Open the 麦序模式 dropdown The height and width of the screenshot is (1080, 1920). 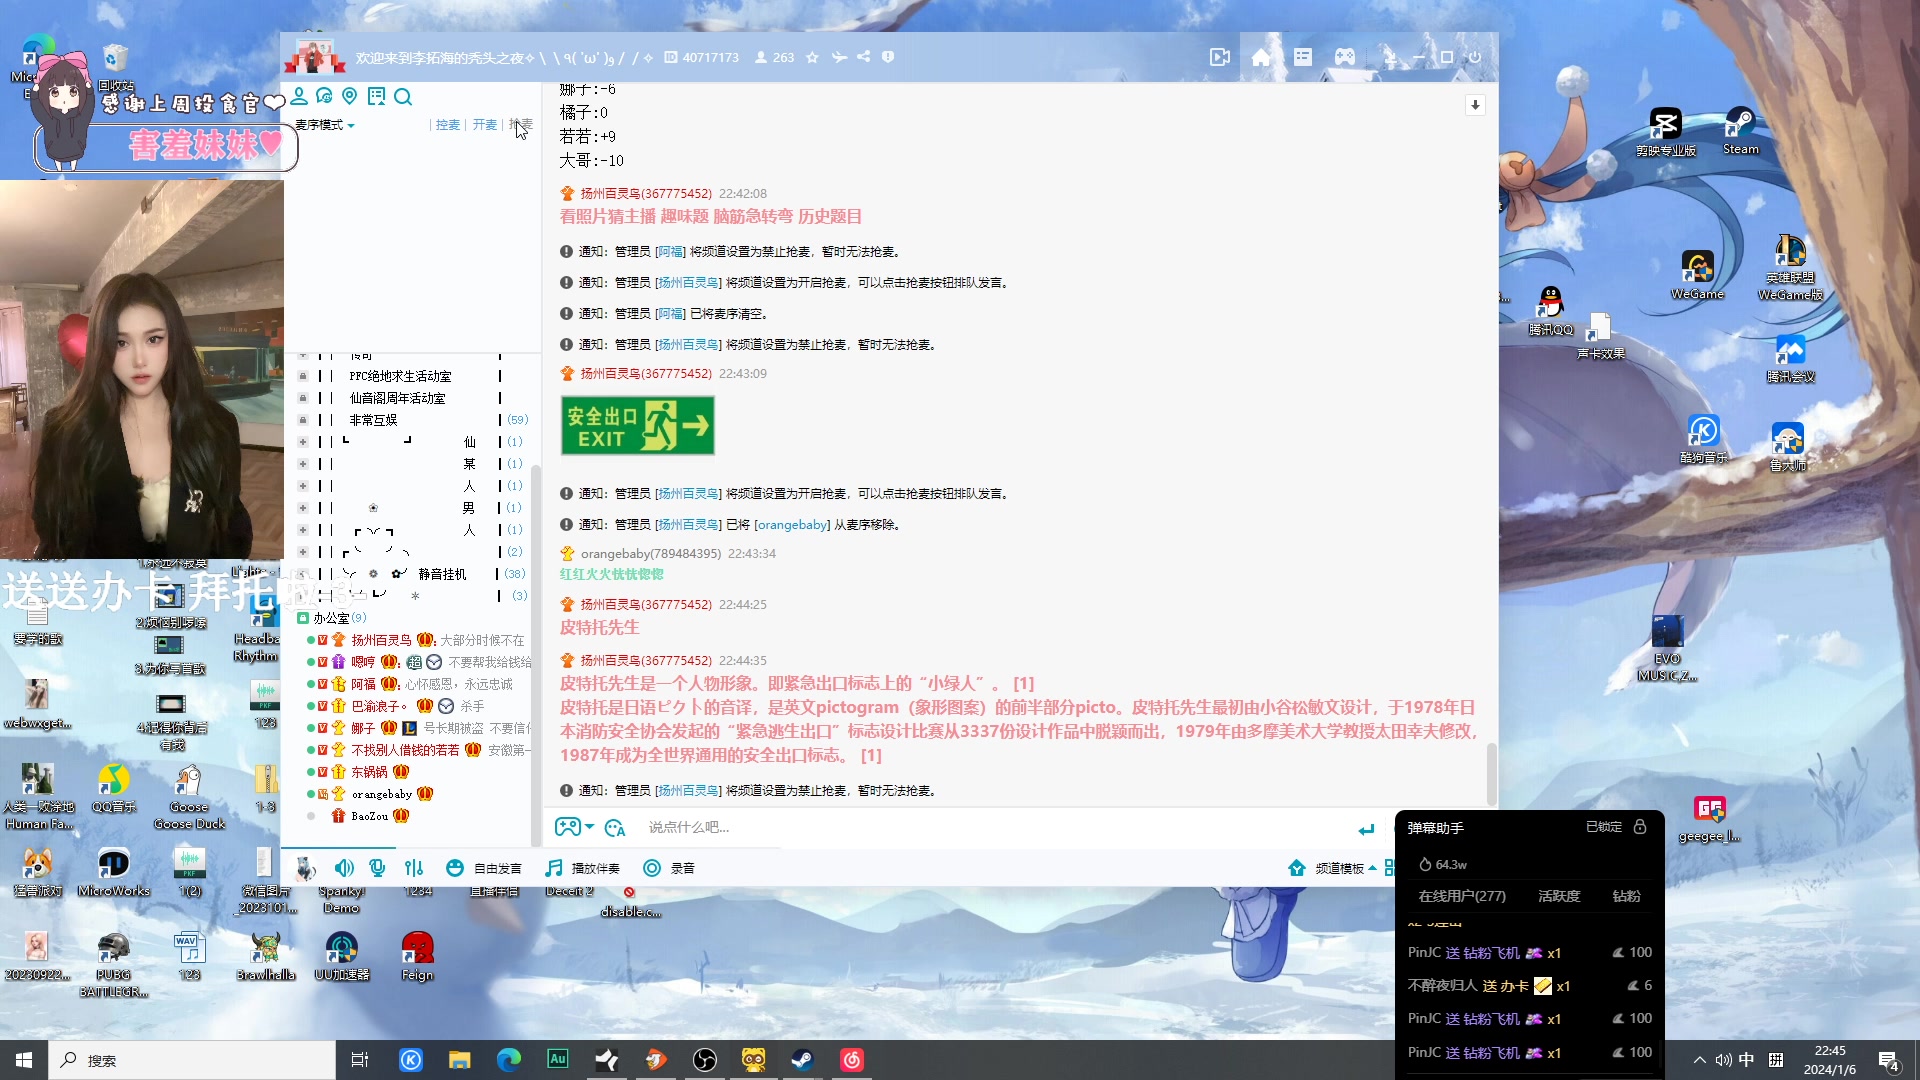point(320,125)
